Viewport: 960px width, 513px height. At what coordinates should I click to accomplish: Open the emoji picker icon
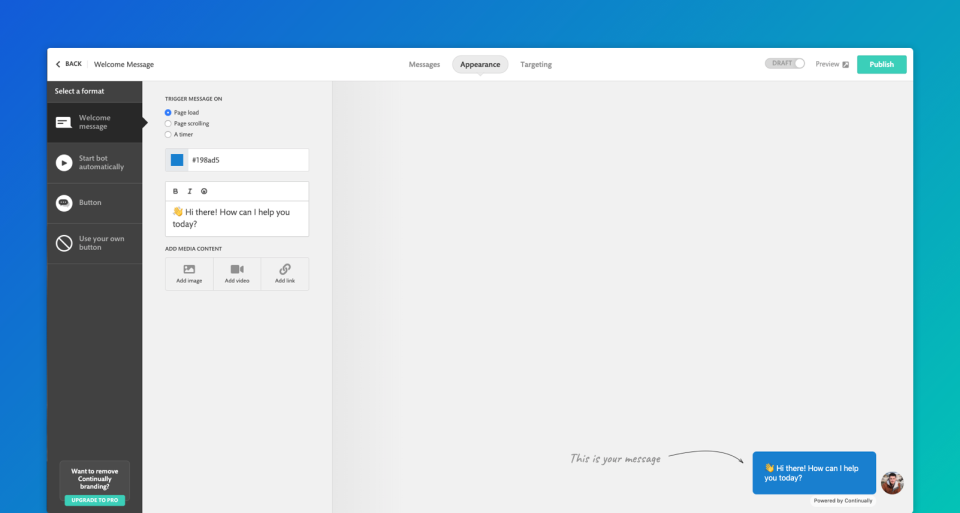pyautogui.click(x=204, y=192)
